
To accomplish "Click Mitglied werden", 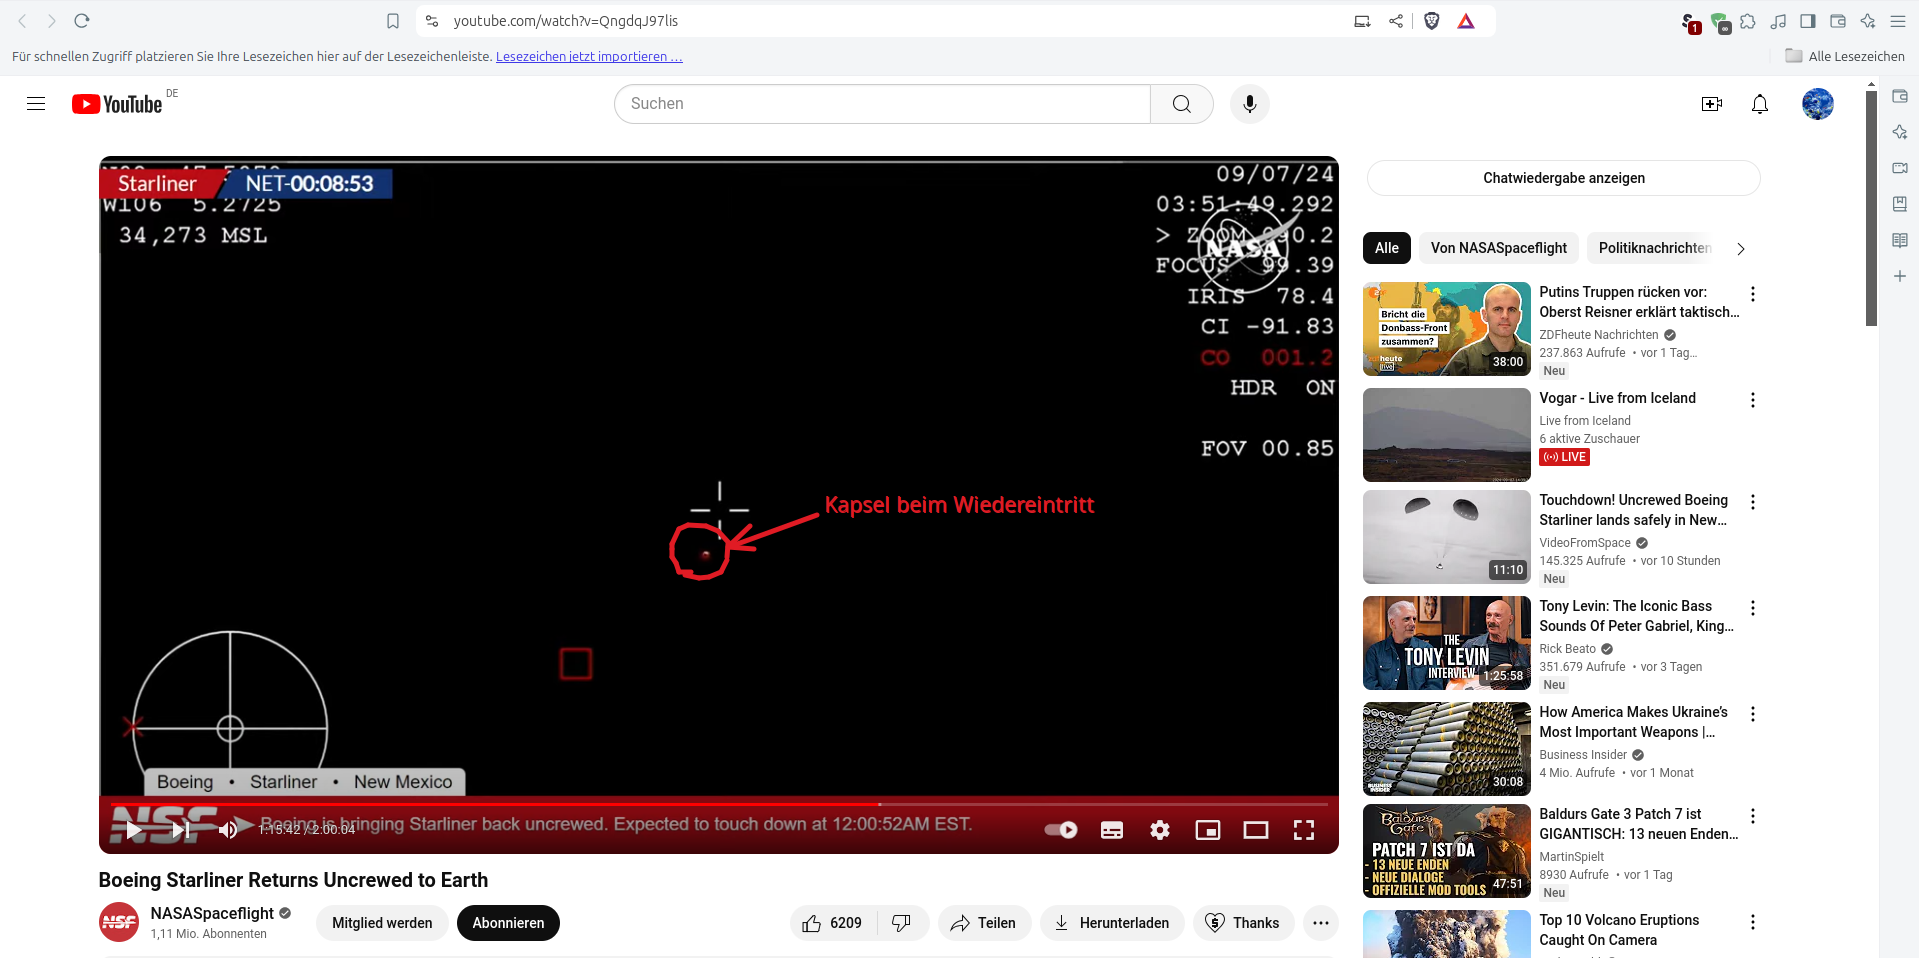I will [x=382, y=923].
